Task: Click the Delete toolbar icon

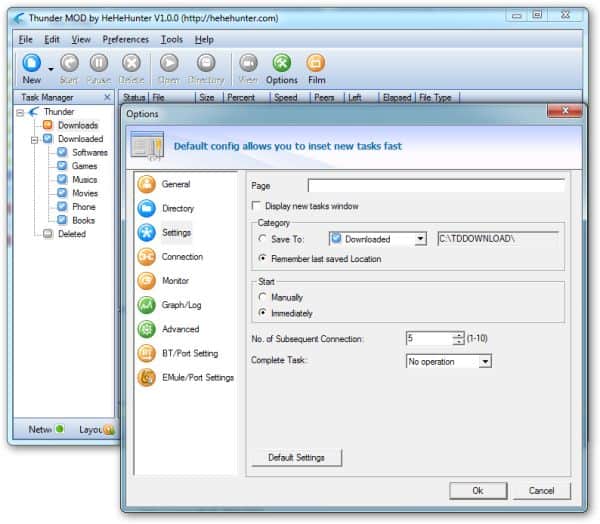Action: click(131, 63)
